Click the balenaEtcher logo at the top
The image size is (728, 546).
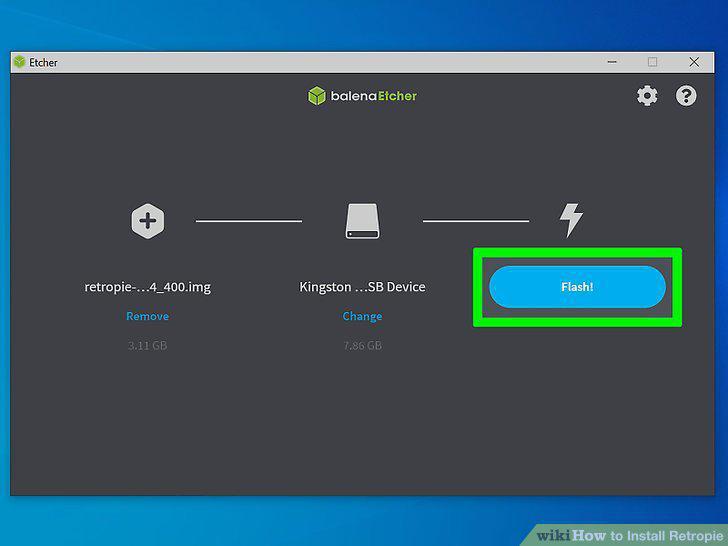click(x=363, y=96)
